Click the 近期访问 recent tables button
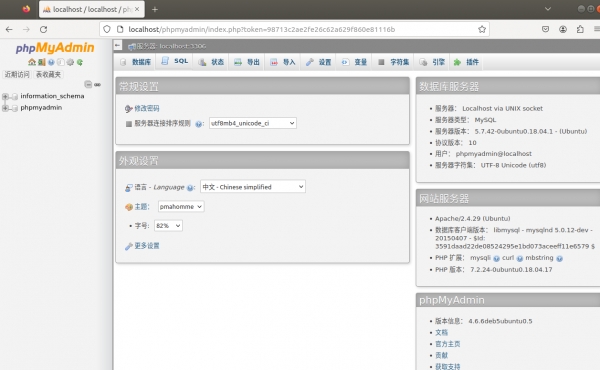The width and height of the screenshot is (600, 370). [x=17, y=75]
